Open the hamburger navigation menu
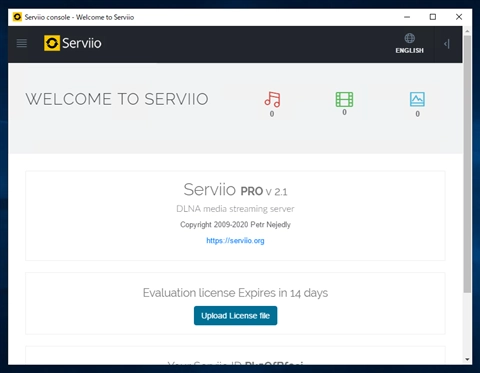The height and width of the screenshot is (373, 480). pyautogui.click(x=22, y=43)
